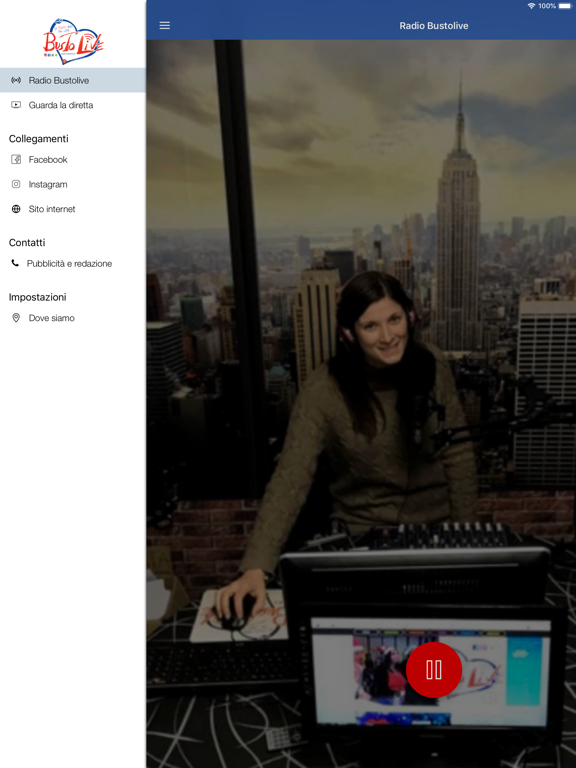Open Radio Bustolive menu entry

tap(73, 80)
